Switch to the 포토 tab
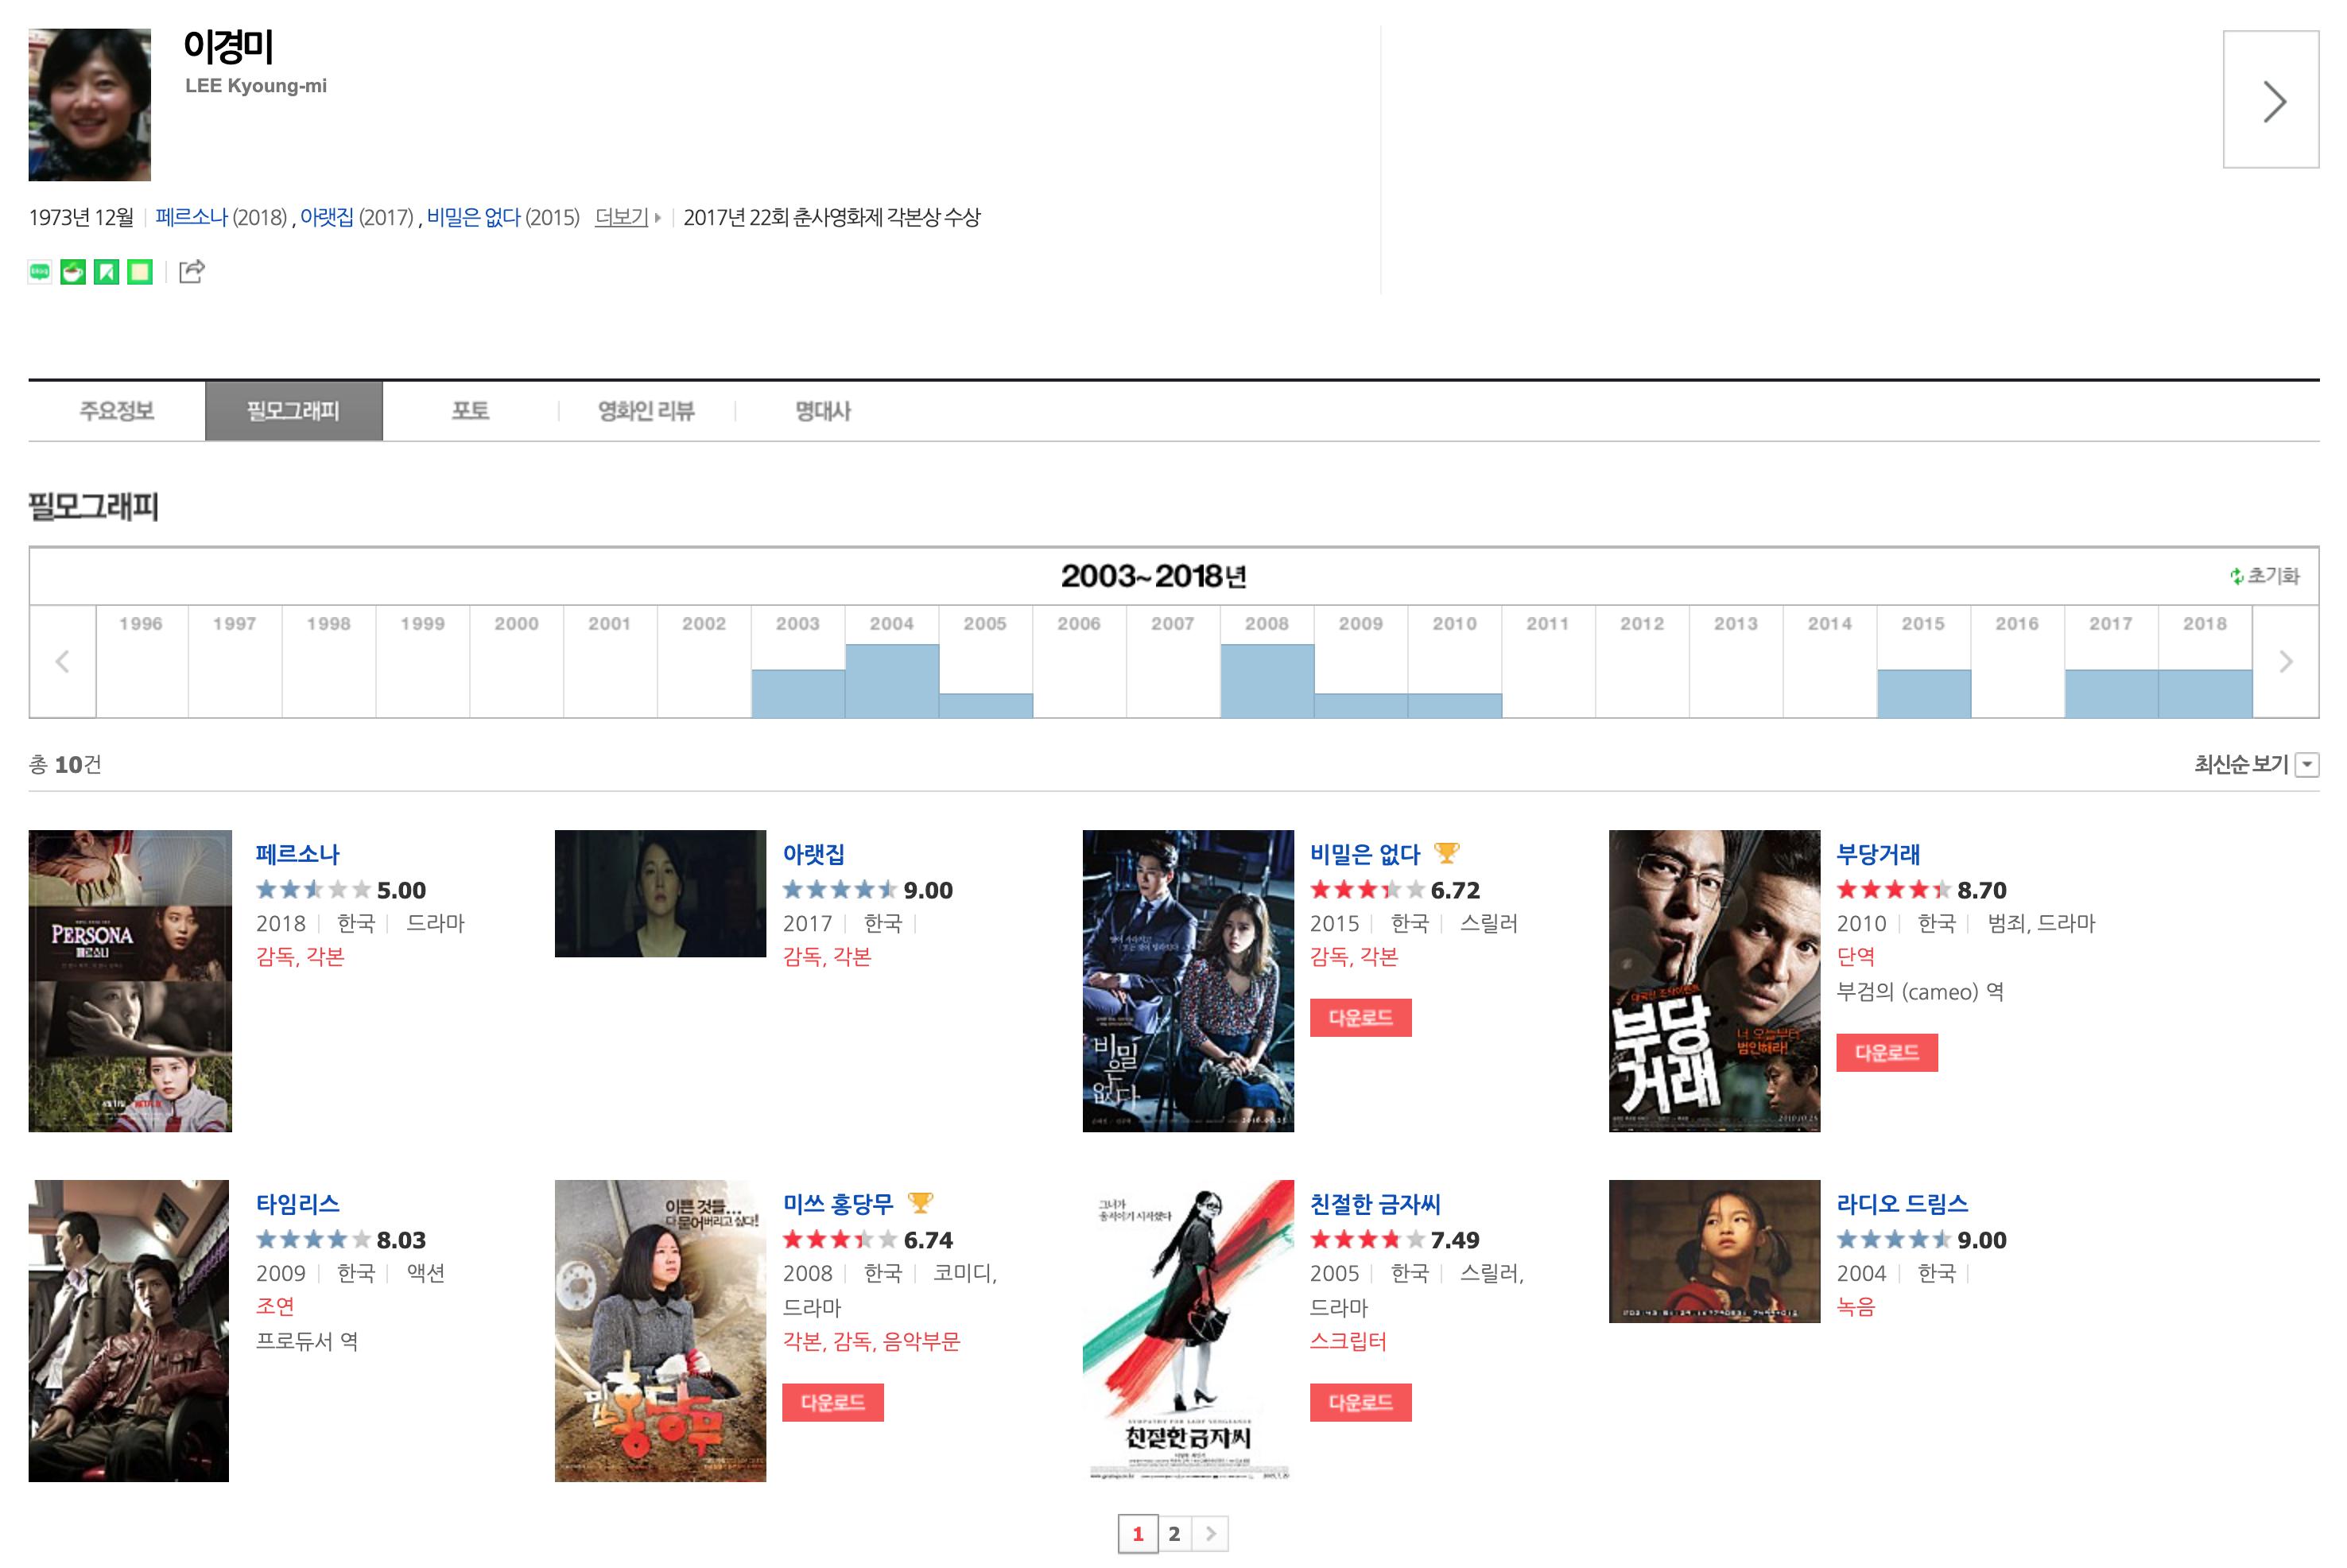 tap(470, 411)
